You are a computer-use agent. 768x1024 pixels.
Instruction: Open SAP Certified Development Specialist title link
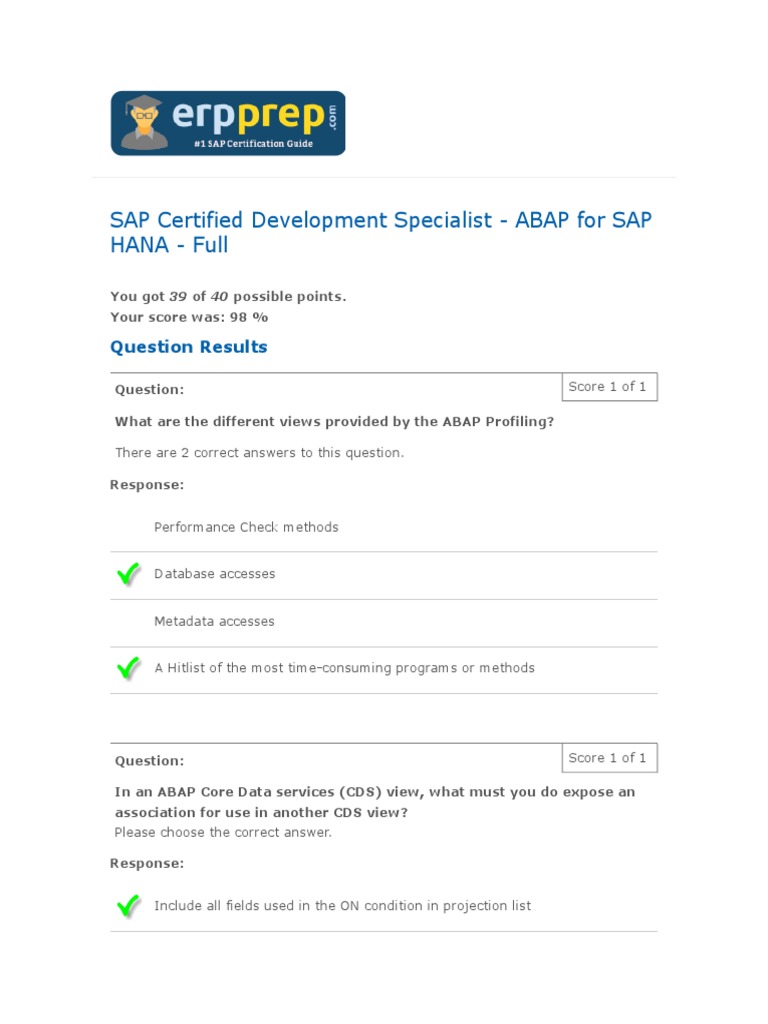pos(380,232)
